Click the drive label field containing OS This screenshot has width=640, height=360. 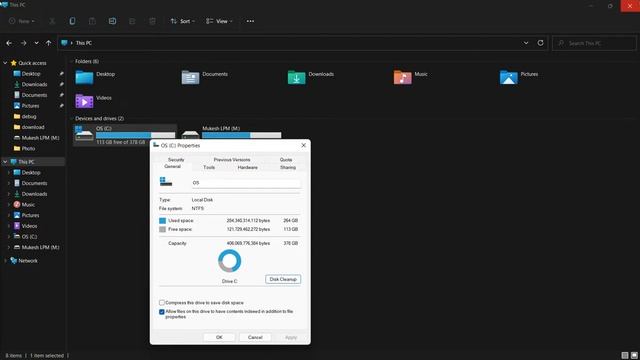(x=246, y=183)
